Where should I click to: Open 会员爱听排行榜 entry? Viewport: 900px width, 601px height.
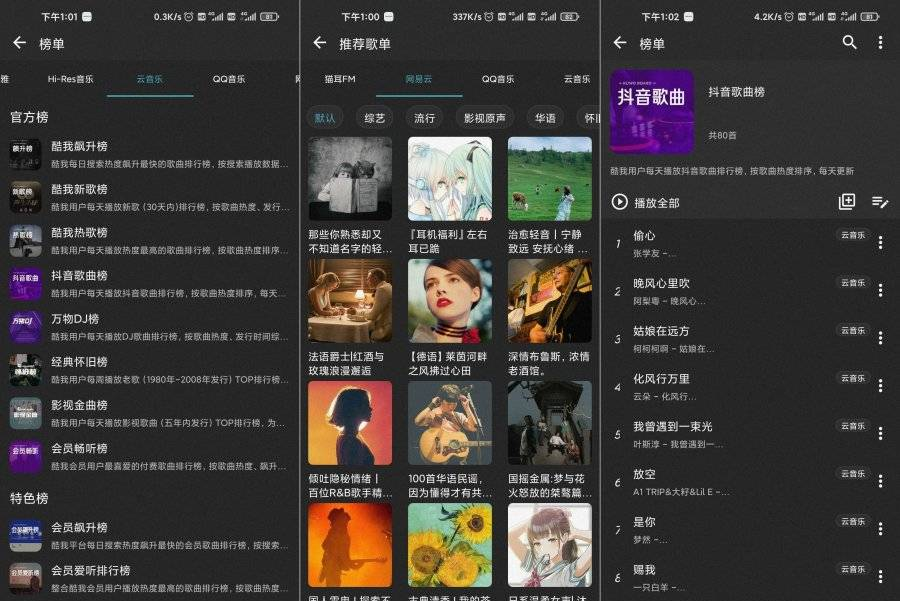click(149, 579)
